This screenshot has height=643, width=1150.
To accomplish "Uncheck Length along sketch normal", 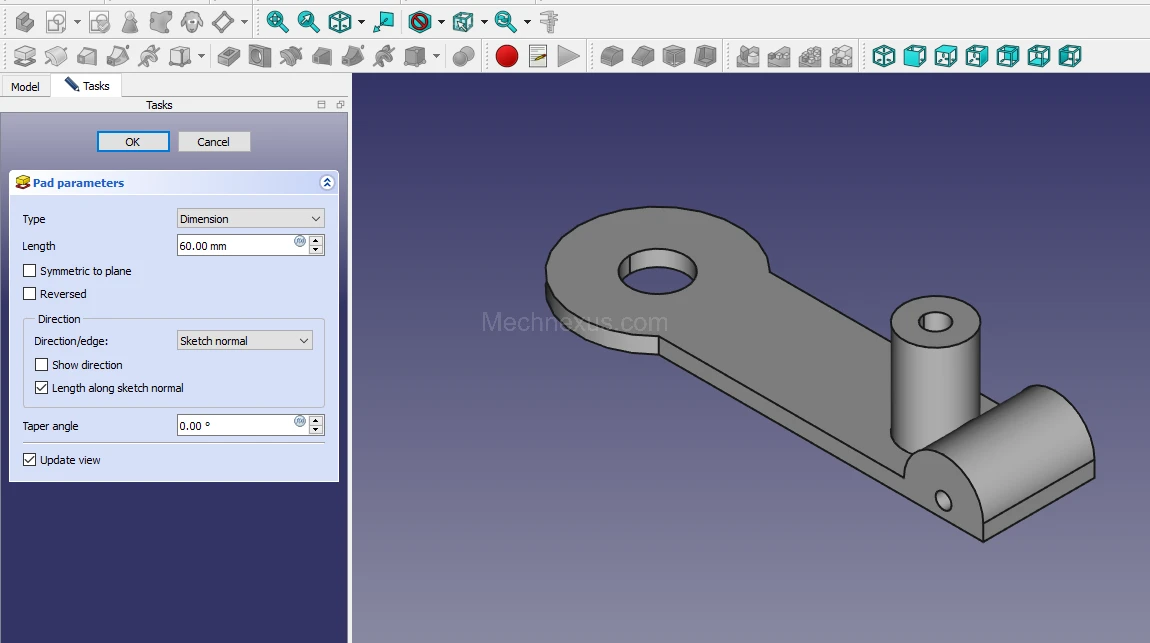I will click(x=42, y=388).
